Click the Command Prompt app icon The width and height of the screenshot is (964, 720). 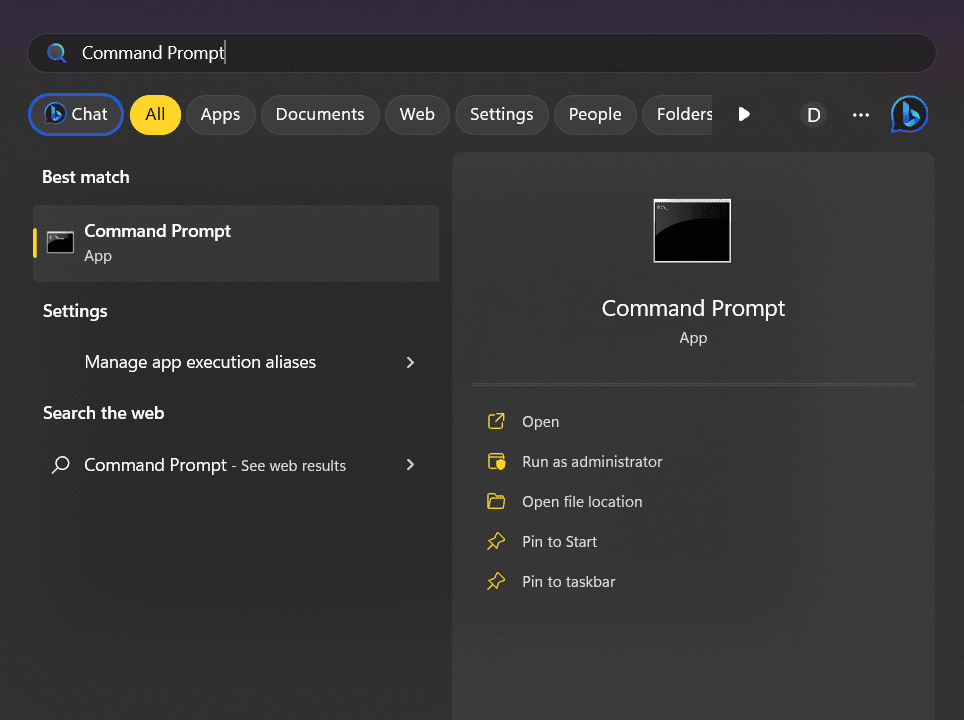[60, 241]
